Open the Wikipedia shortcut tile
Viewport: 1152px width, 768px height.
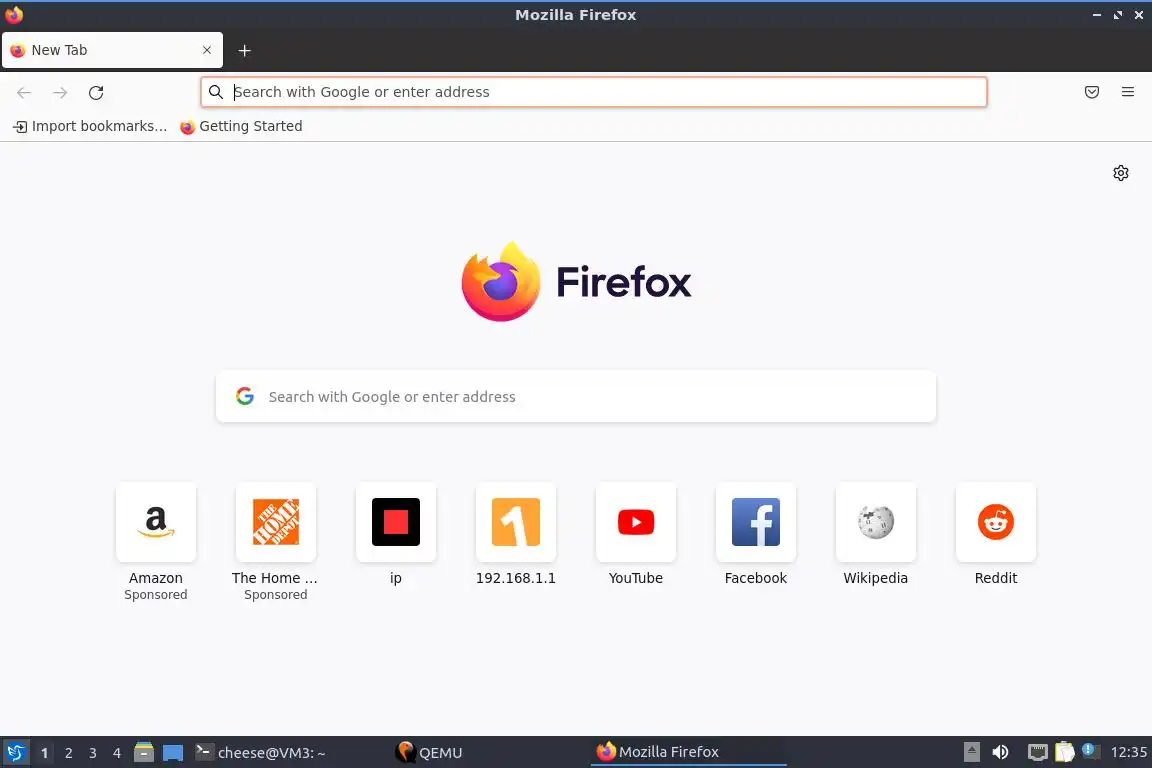[876, 522]
